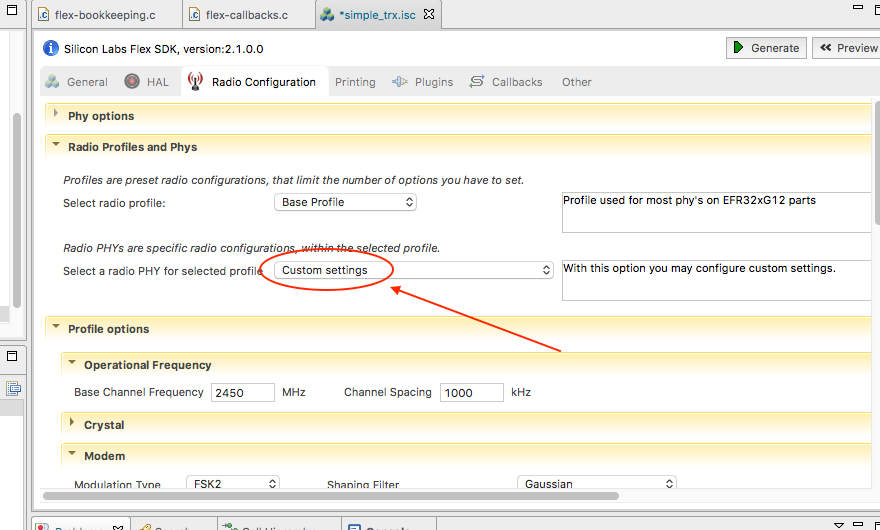The image size is (880, 530).
Task: Collapse the Radio Profiles and Phys section
Action: tap(56, 145)
